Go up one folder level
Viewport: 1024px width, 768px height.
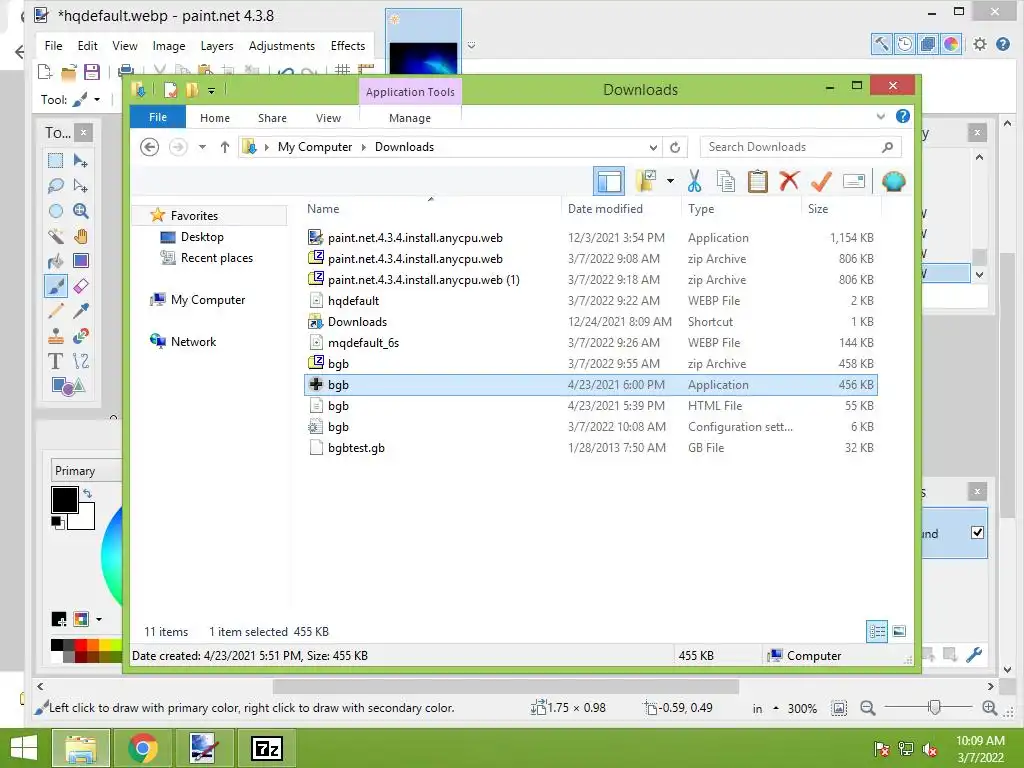[225, 147]
